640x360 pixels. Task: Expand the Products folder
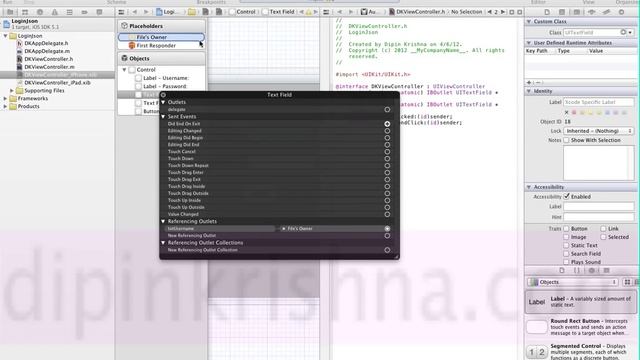(5, 107)
